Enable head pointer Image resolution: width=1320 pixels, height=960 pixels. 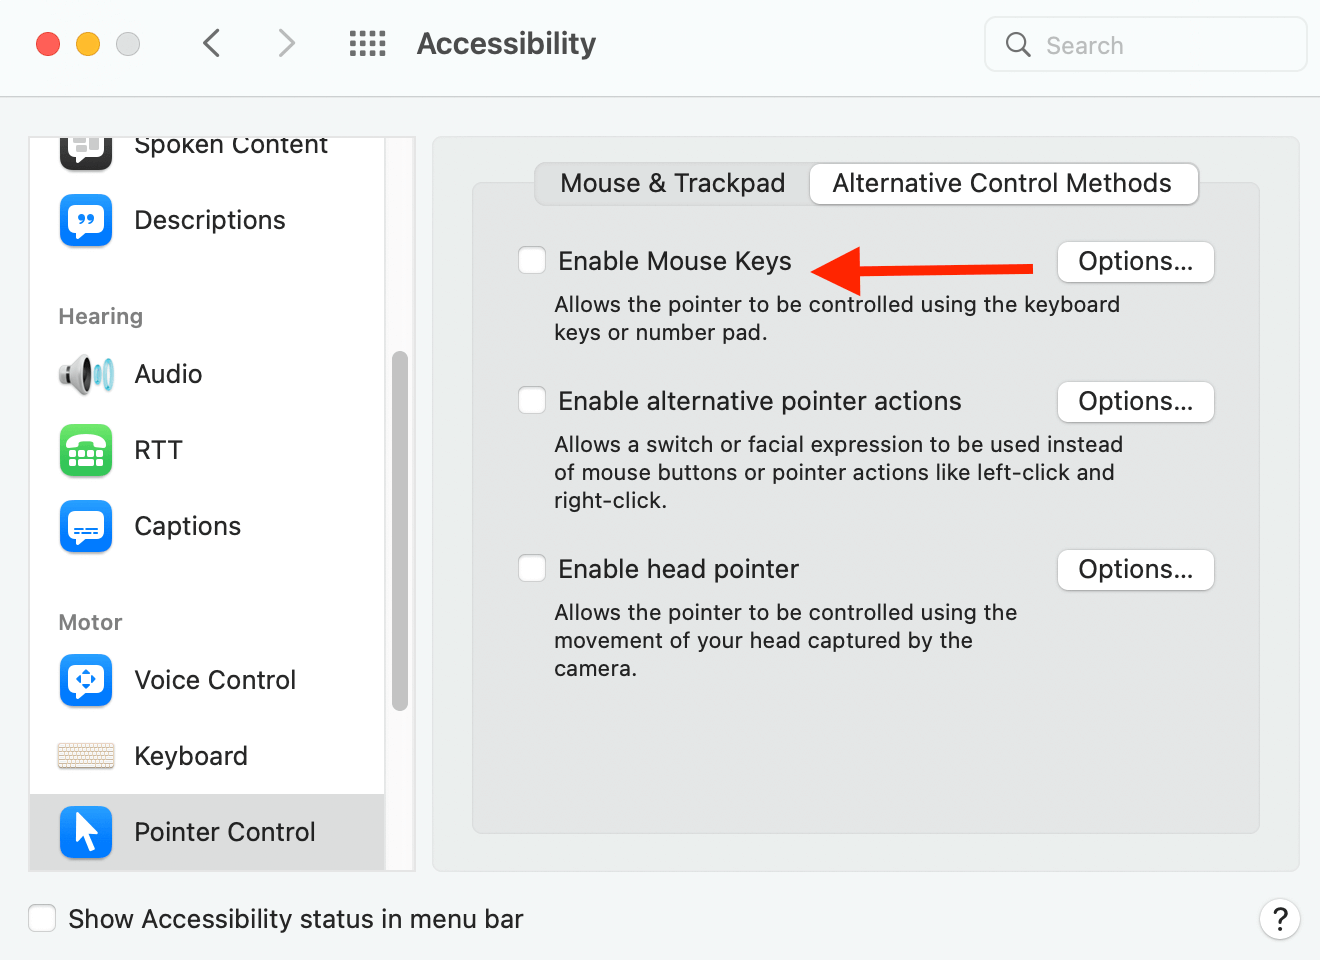tap(532, 568)
